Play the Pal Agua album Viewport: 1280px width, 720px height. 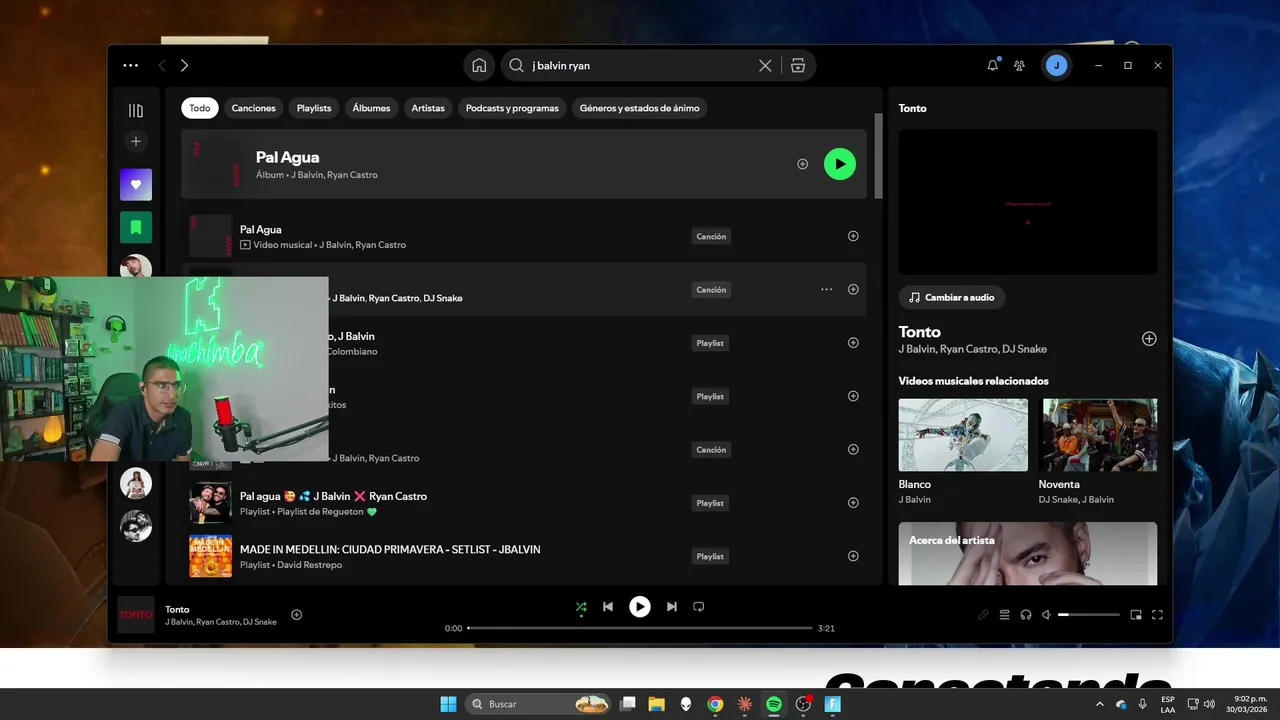[x=840, y=164]
